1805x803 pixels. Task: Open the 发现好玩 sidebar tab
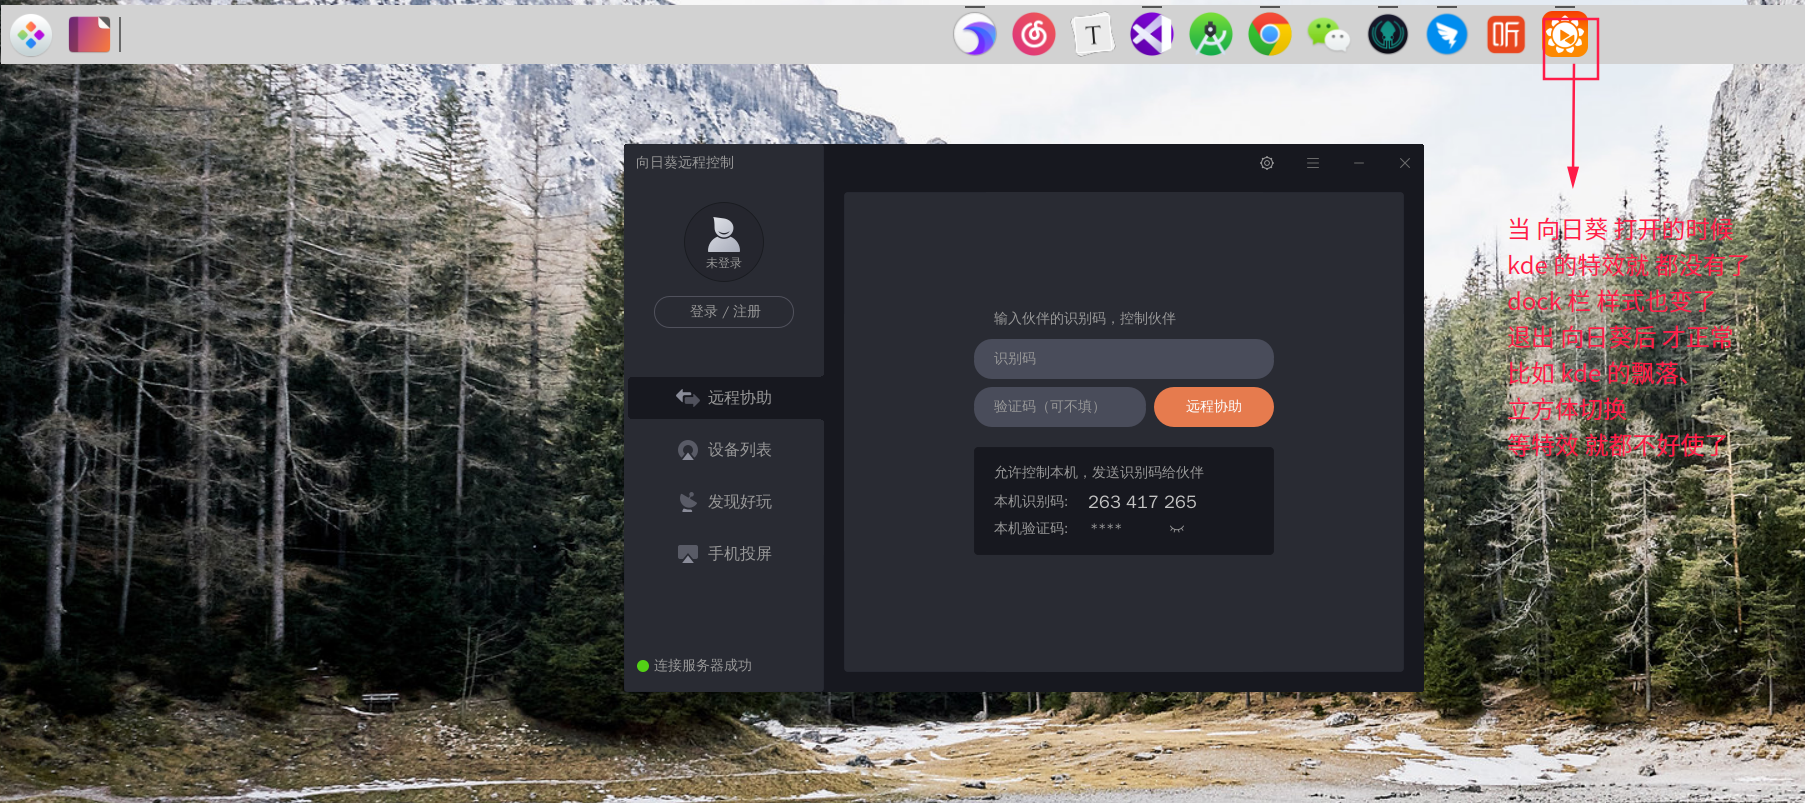[726, 502]
